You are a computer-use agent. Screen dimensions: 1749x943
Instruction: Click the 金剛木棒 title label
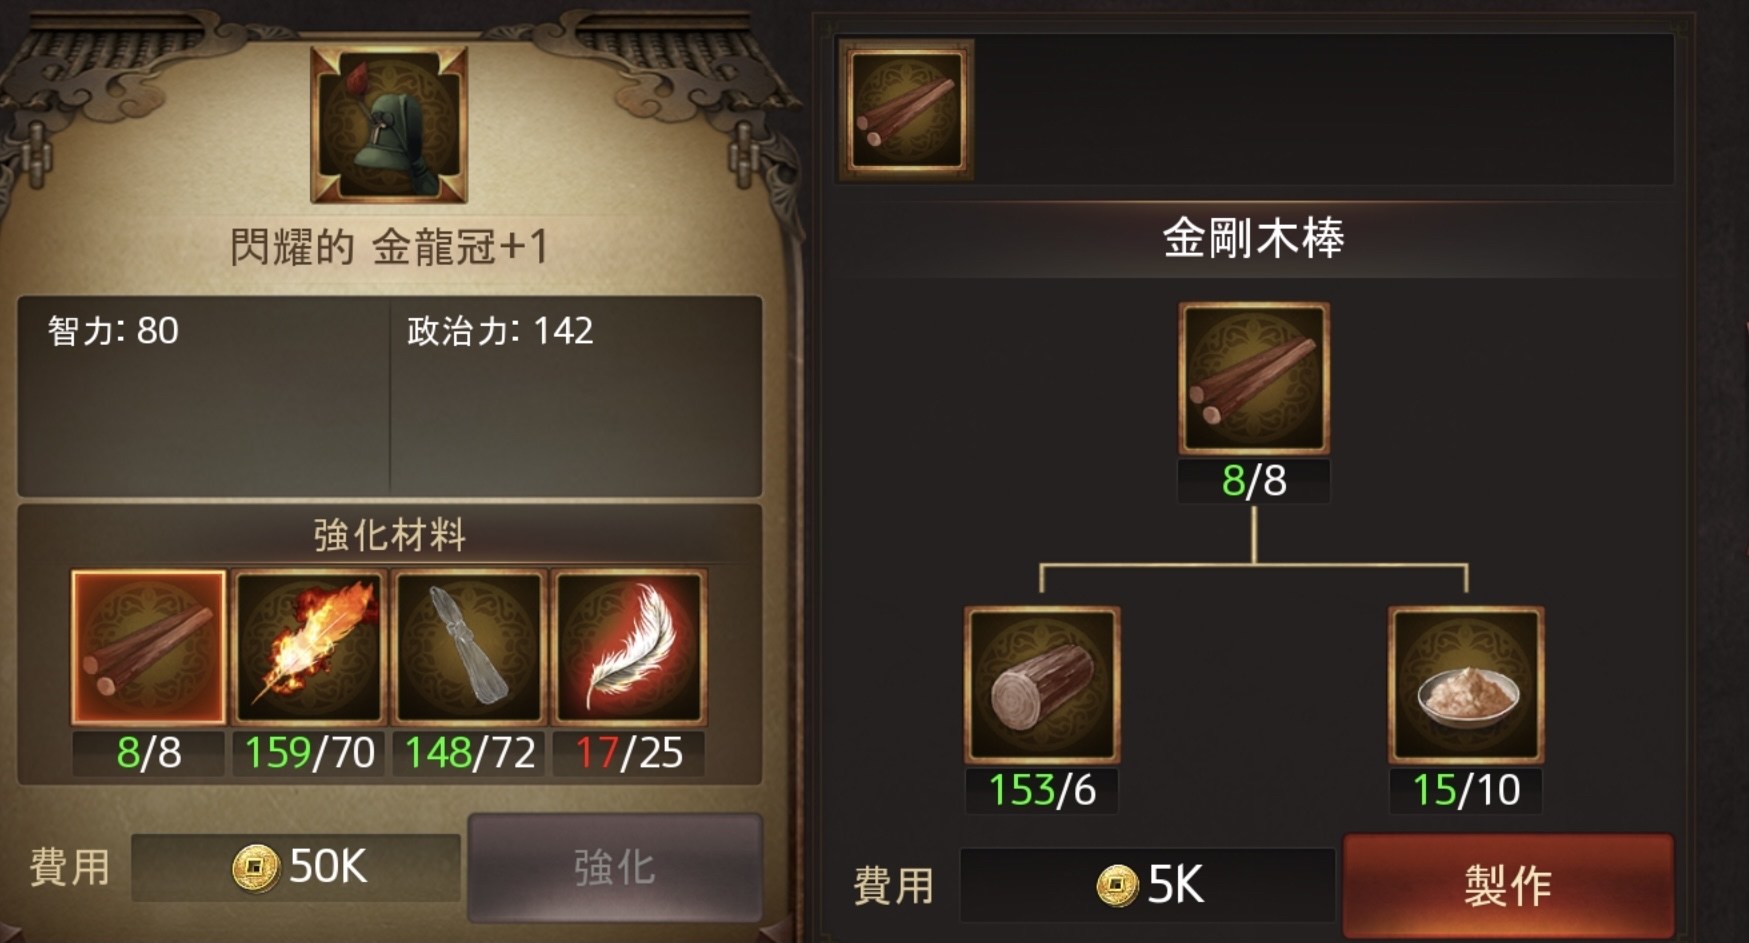pyautogui.click(x=1254, y=239)
